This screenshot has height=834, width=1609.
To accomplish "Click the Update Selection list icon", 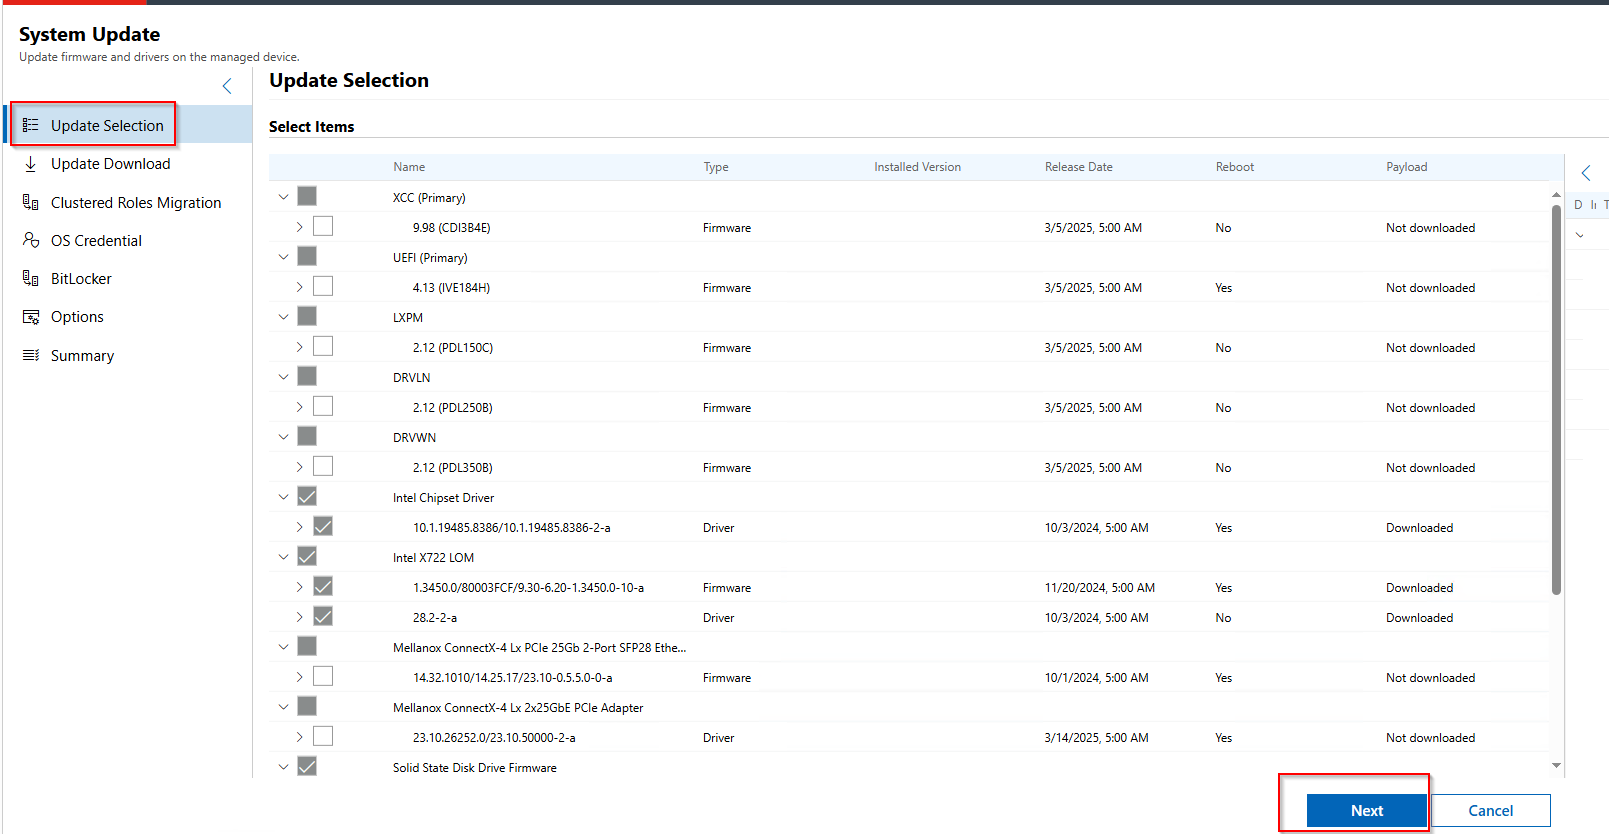I will 31,125.
